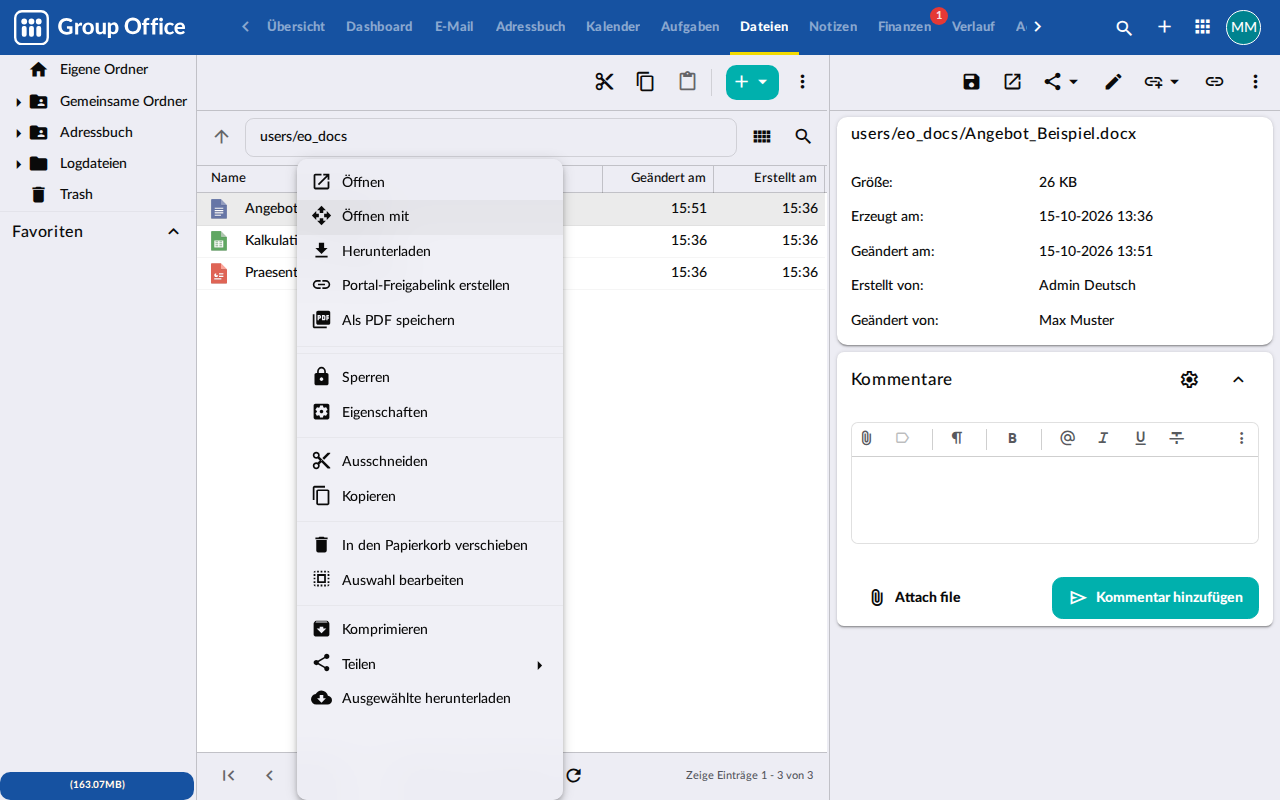Collapse the Favoriten section
Image resolution: width=1280 pixels, height=800 pixels.
(x=173, y=232)
